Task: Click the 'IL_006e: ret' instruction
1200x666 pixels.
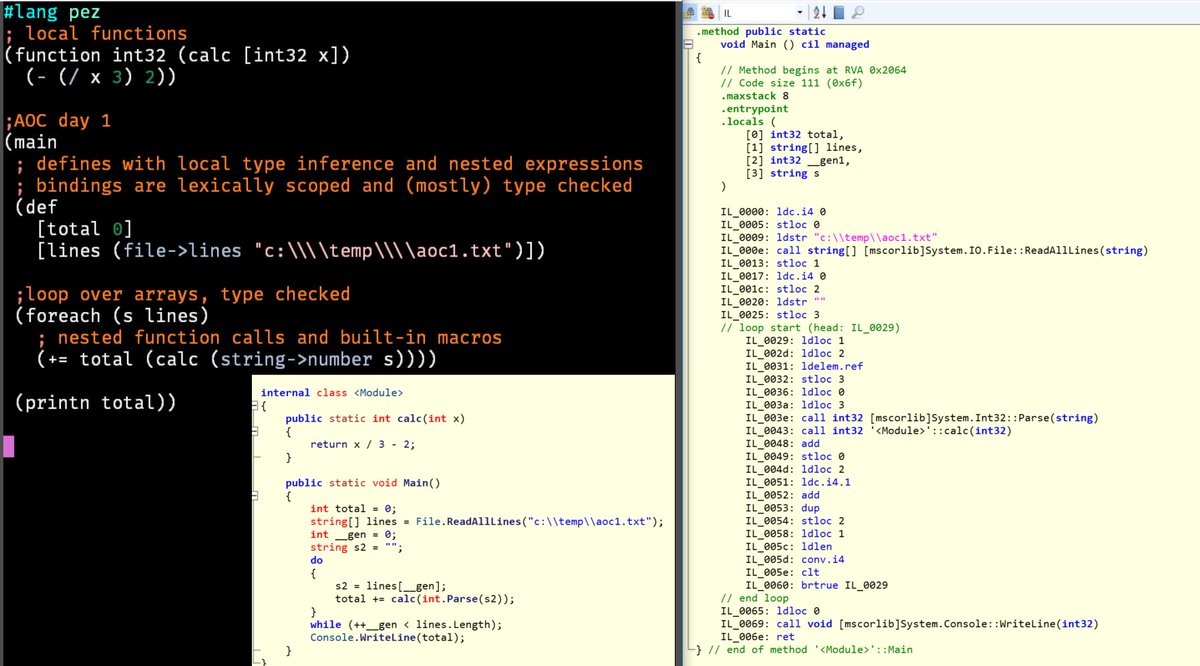Action: [758, 637]
